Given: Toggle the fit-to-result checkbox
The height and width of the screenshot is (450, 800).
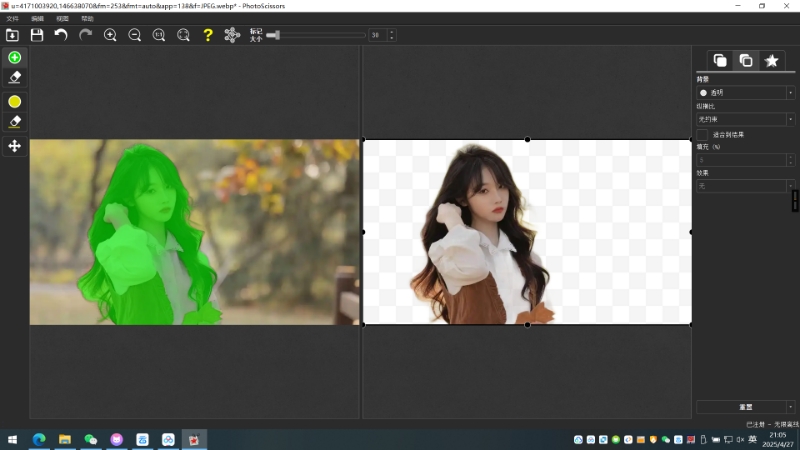Looking at the screenshot, I should (x=702, y=135).
